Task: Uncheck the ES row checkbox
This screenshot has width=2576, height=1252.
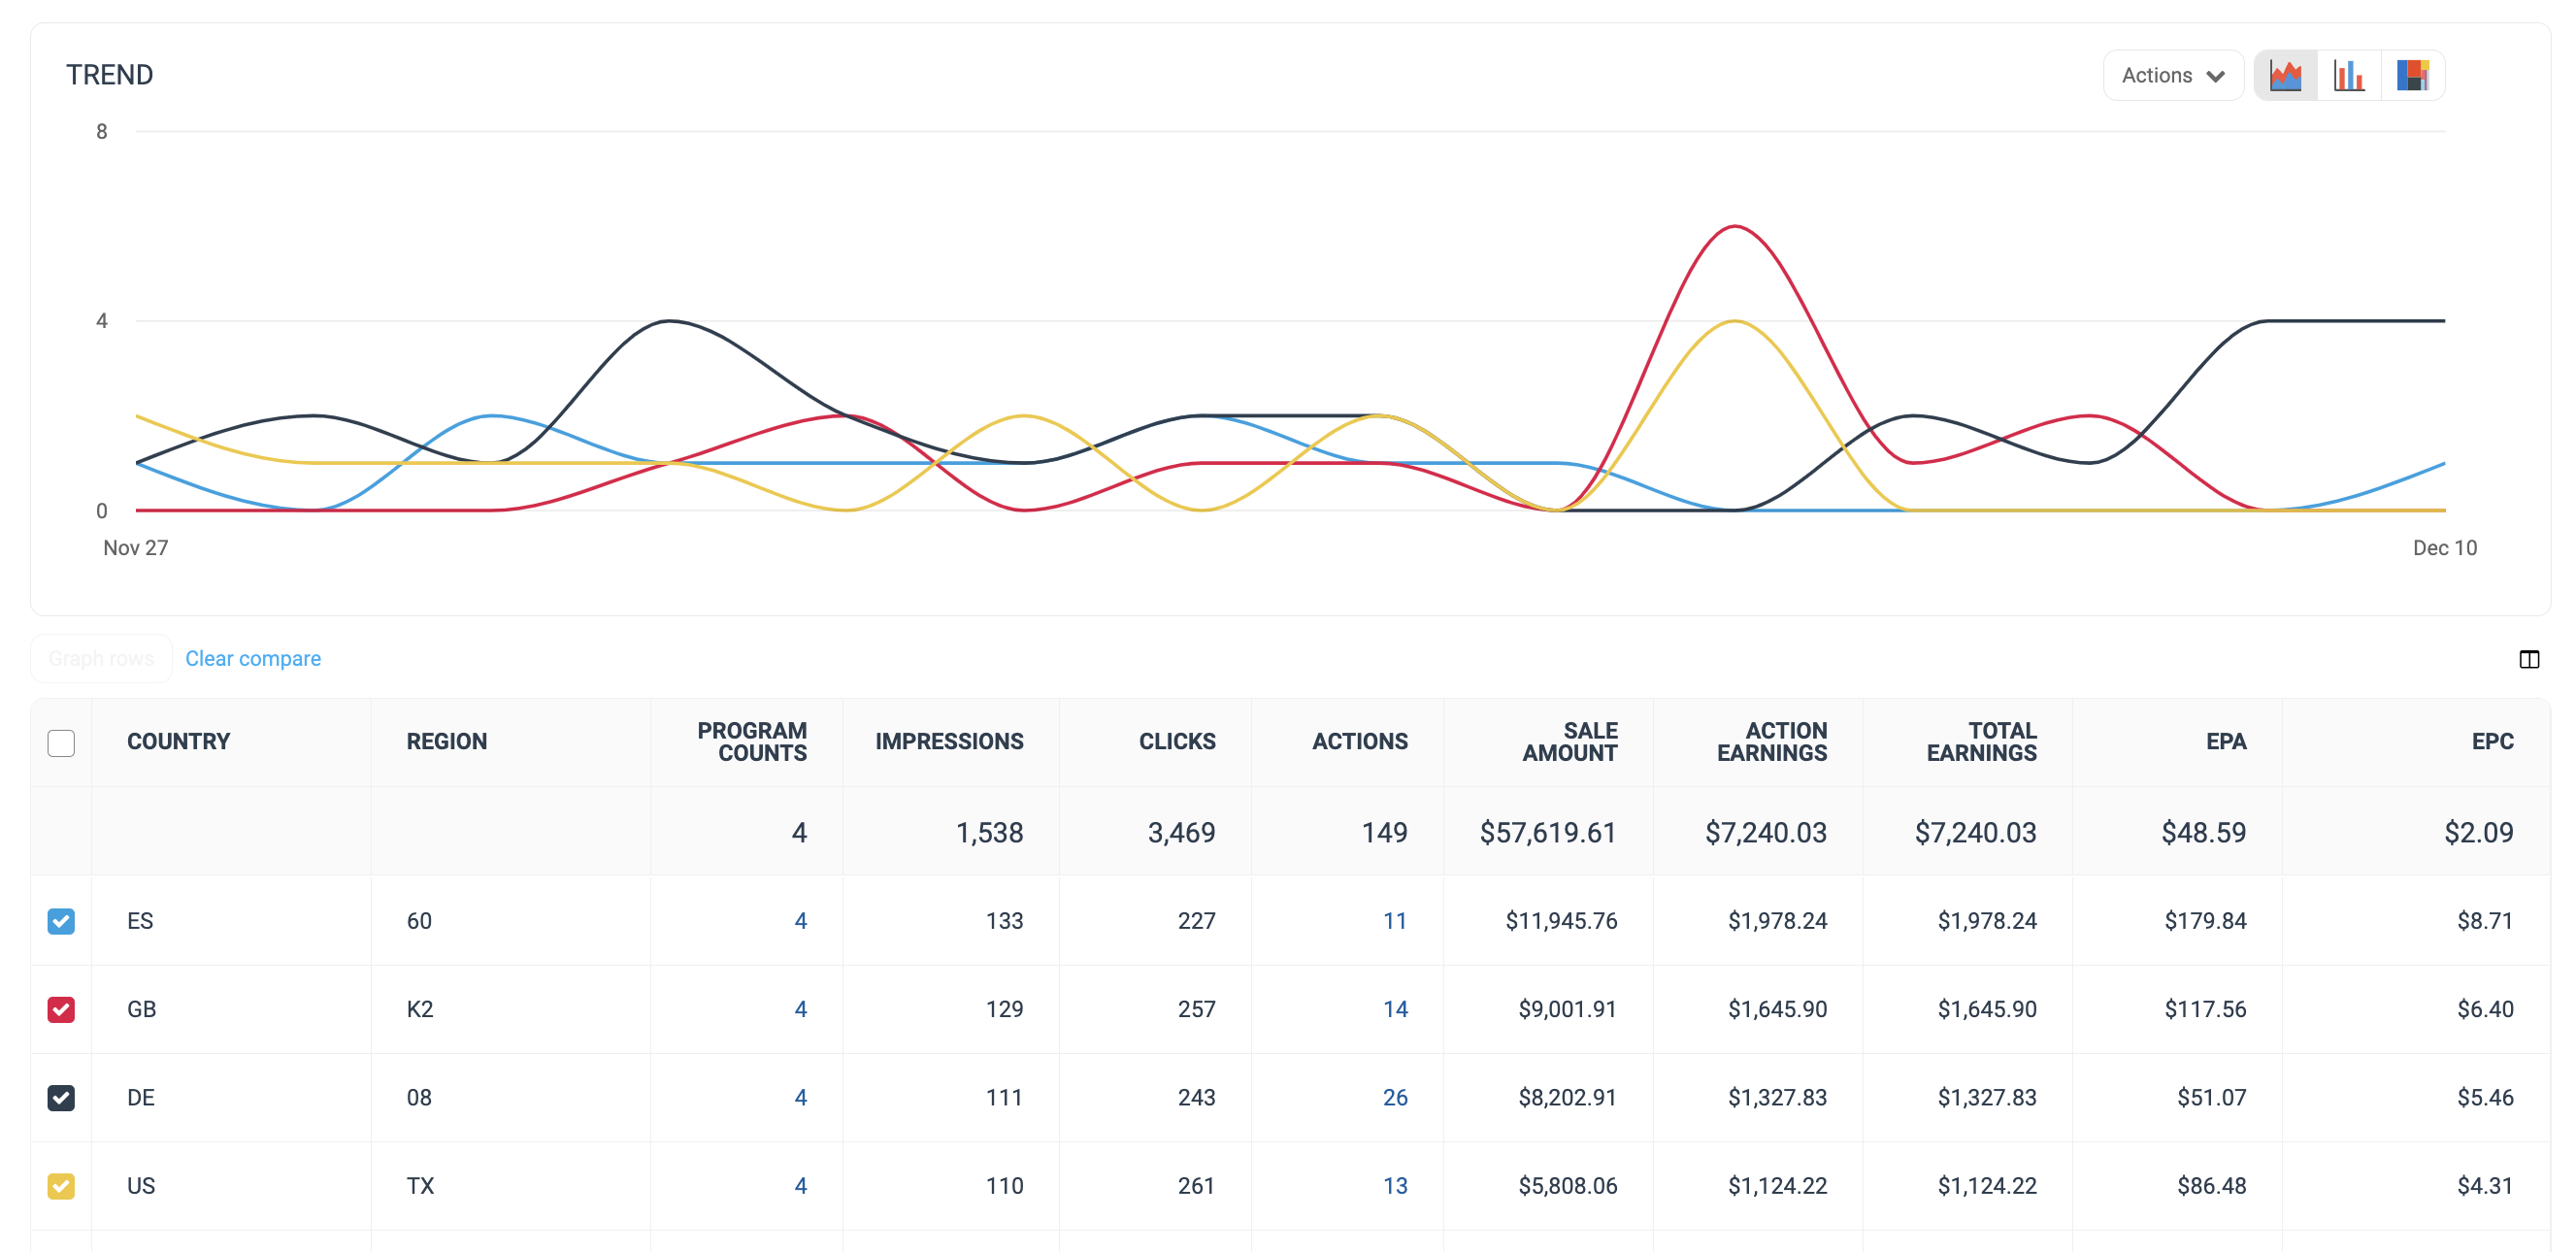Action: coord(61,921)
